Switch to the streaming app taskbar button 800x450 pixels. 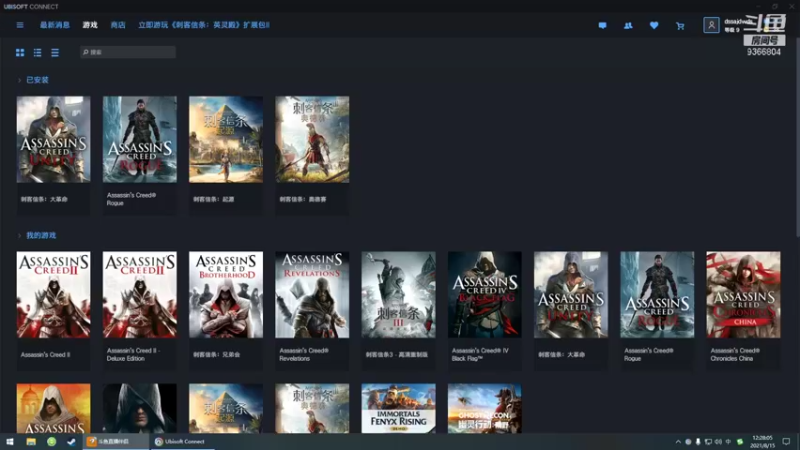pos(116,442)
